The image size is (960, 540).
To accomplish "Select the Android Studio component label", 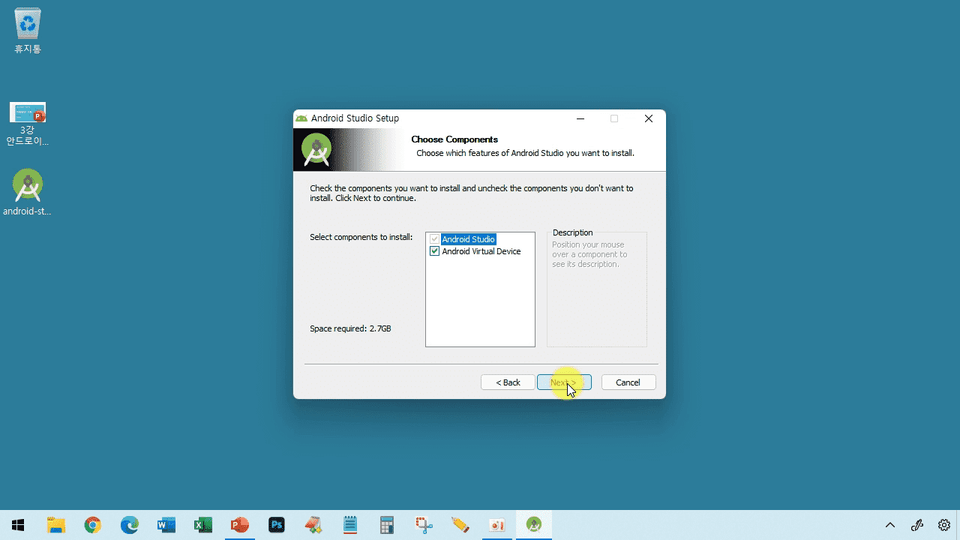I will pyautogui.click(x=468, y=239).
